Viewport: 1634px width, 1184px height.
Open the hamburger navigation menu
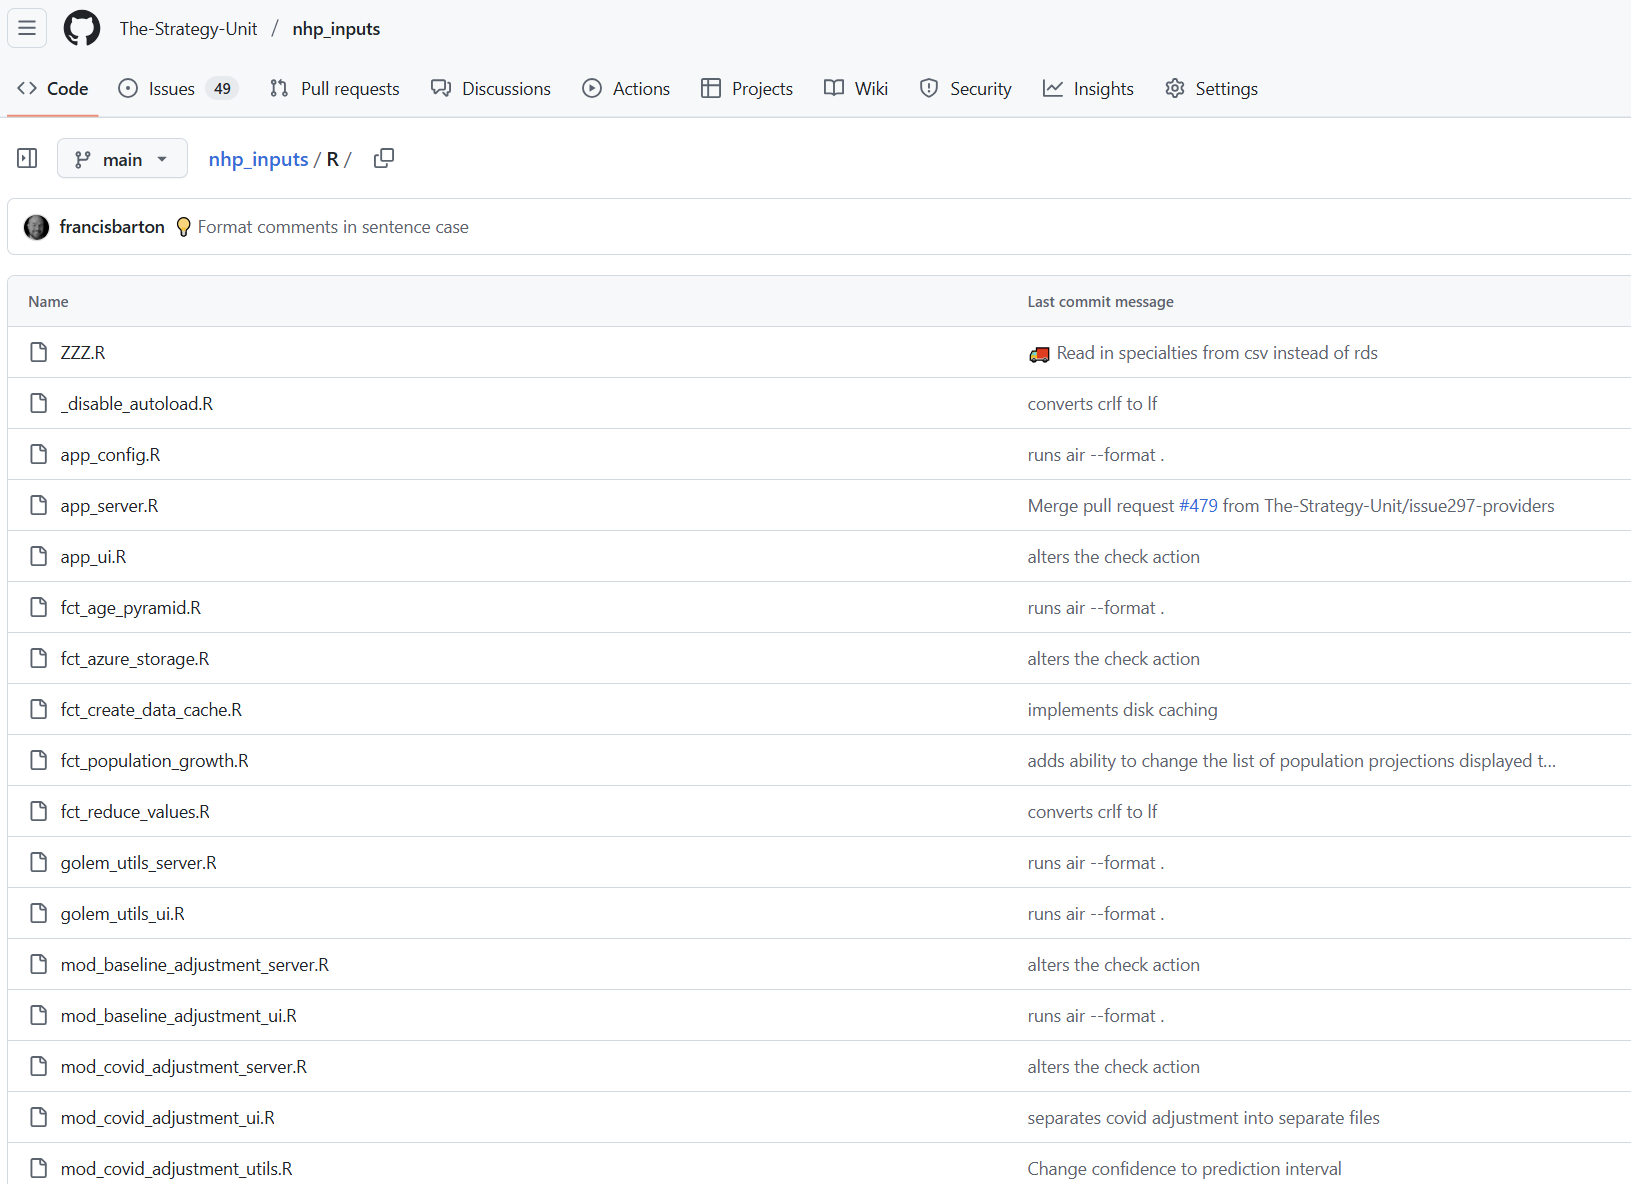(27, 28)
